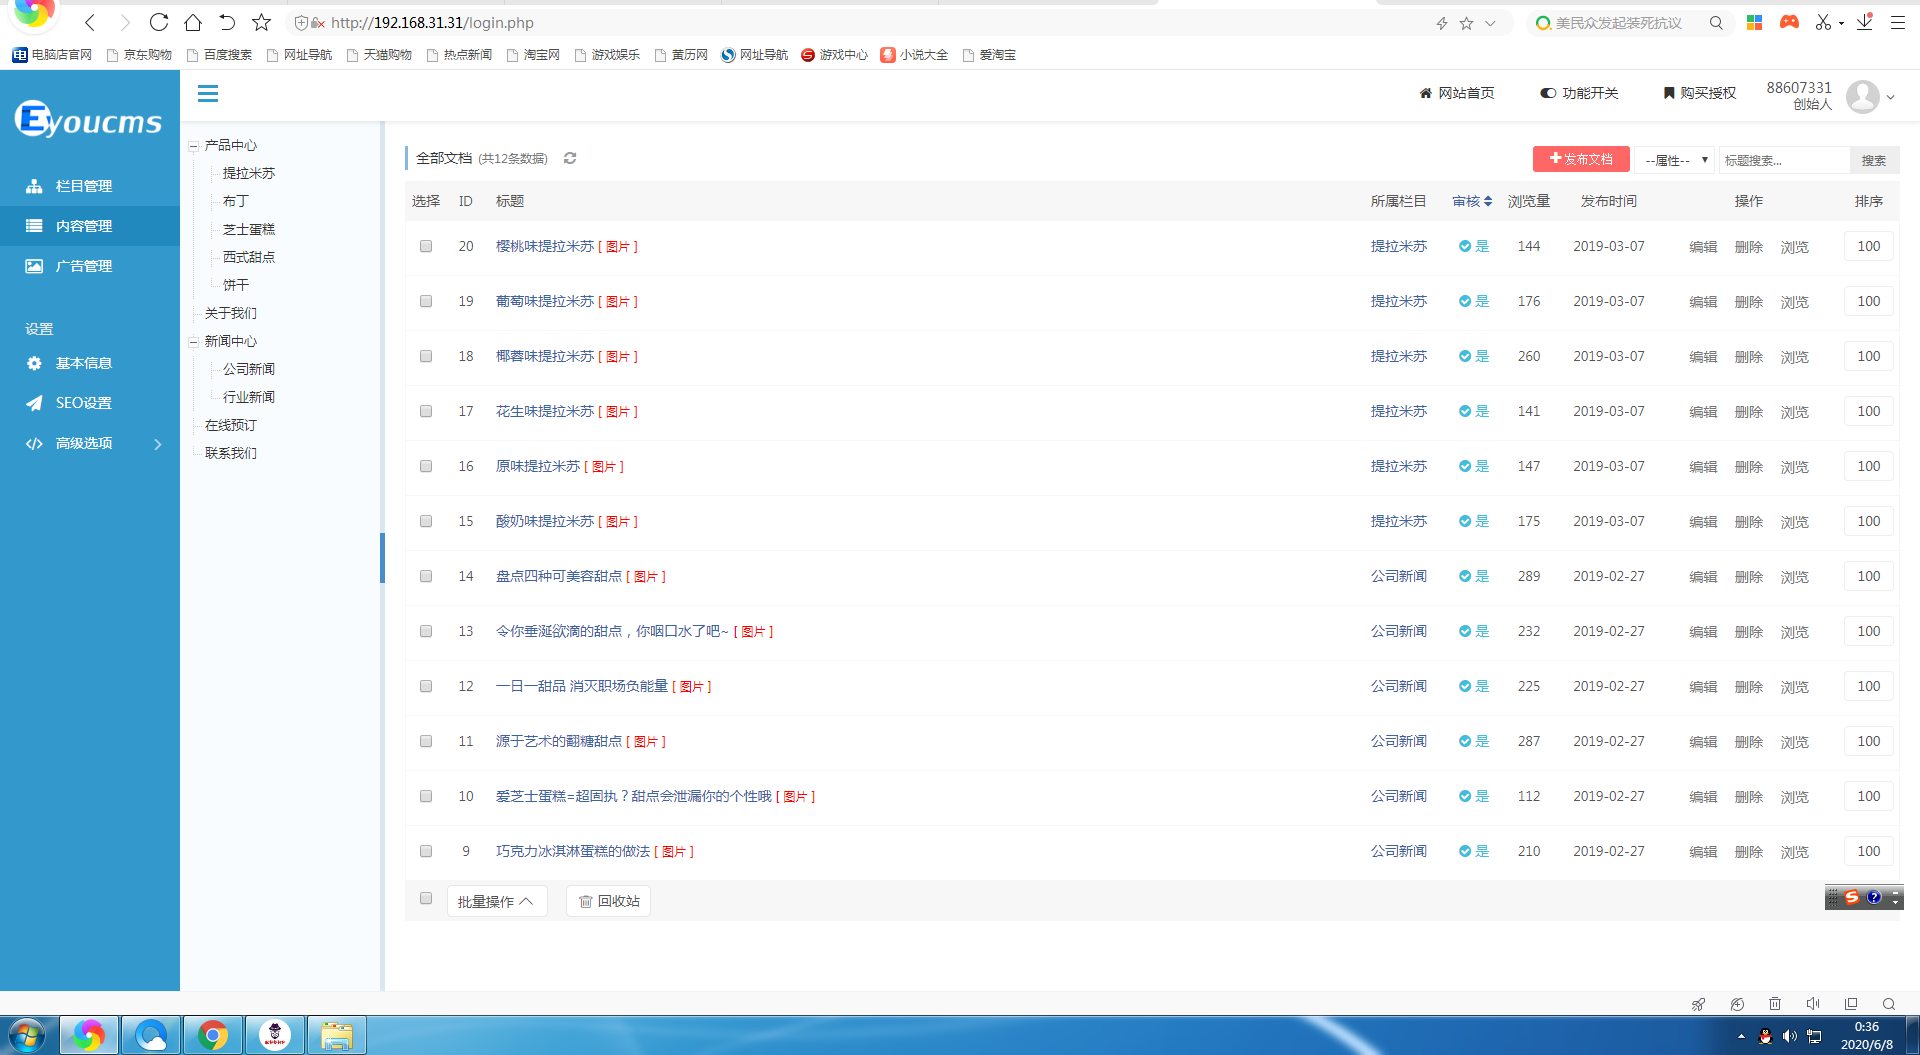Image resolution: width=1920 pixels, height=1055 pixels.
Task: Click 搜索 button
Action: point(1873,160)
